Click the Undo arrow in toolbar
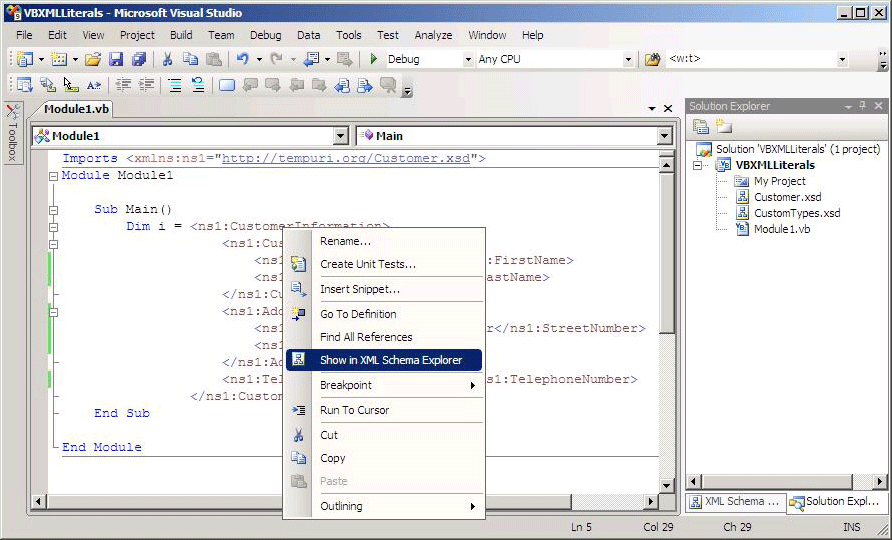The image size is (892, 540). click(242, 60)
